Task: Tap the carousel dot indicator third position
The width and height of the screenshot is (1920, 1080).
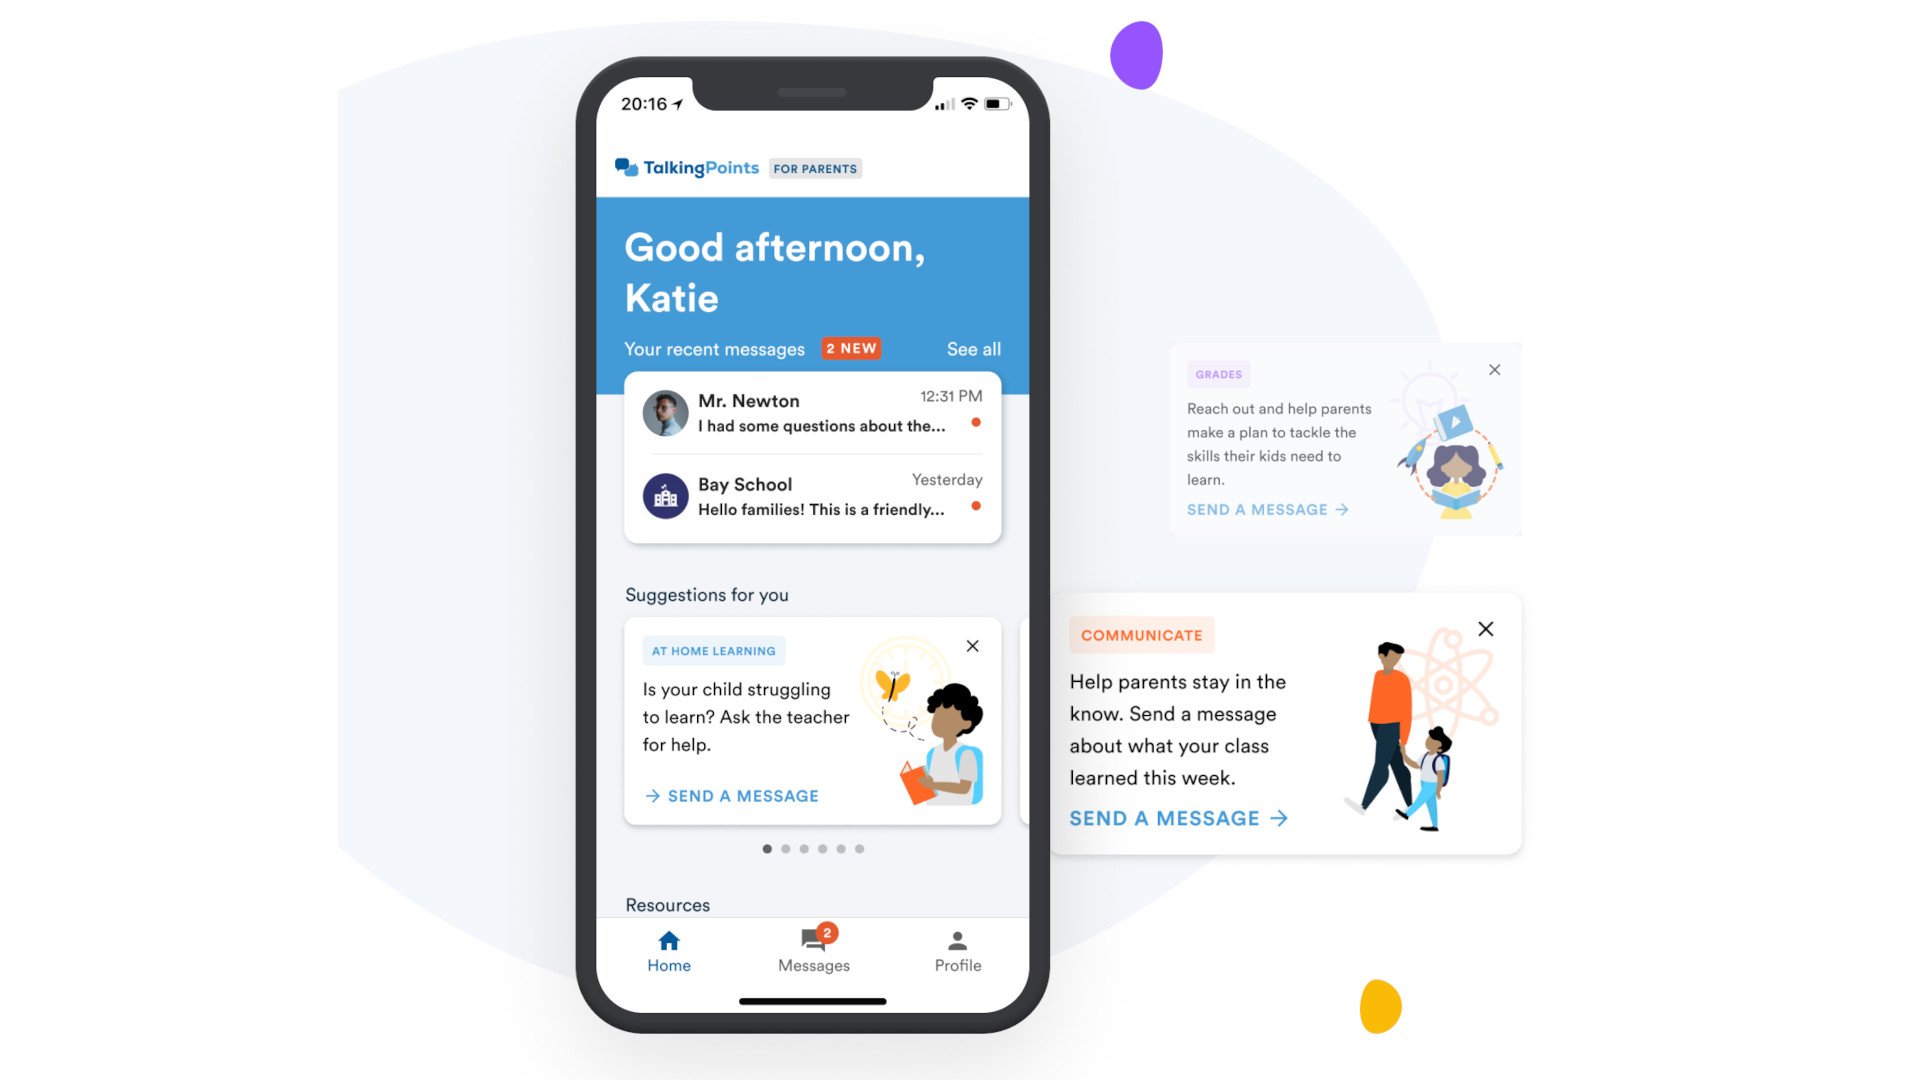Action: pos(803,848)
